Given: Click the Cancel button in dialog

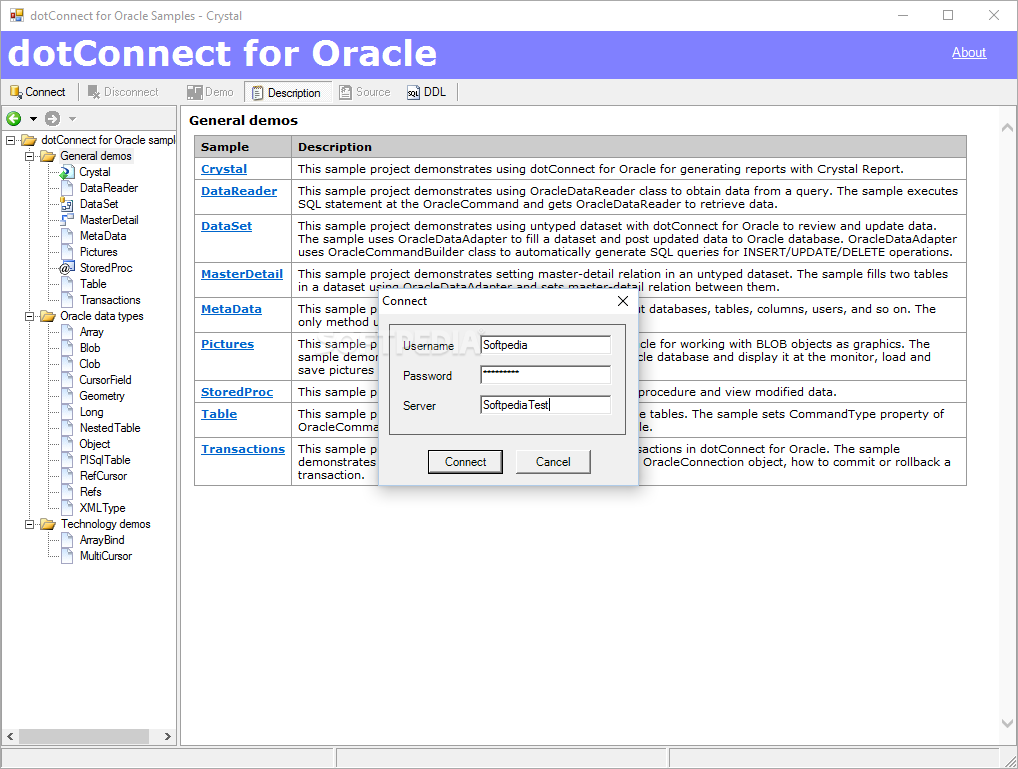Looking at the screenshot, I should [553, 462].
